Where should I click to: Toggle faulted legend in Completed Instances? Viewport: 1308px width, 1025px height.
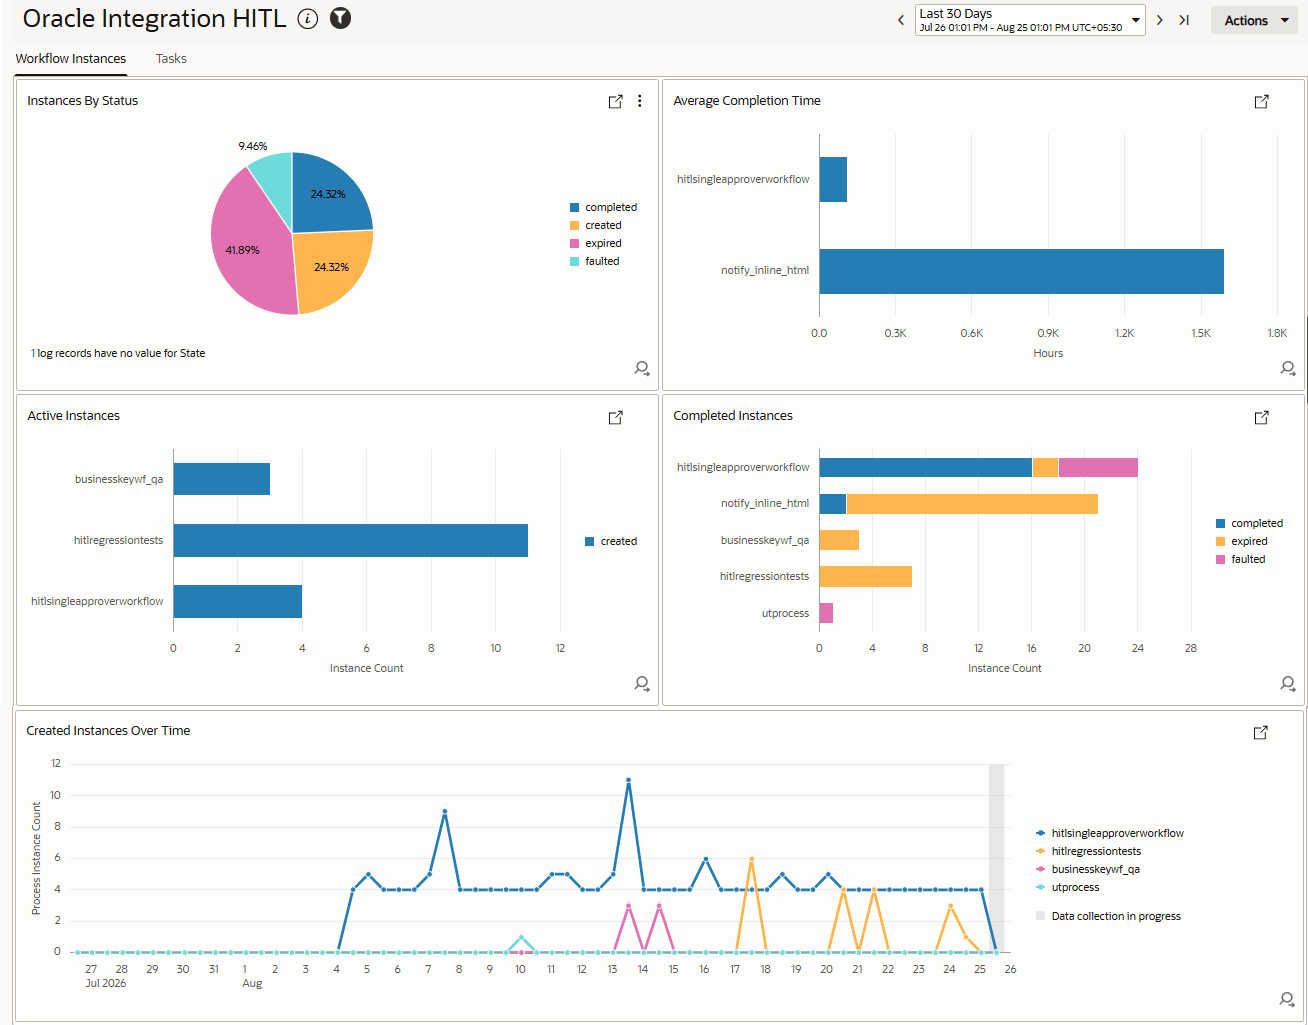coord(1241,559)
